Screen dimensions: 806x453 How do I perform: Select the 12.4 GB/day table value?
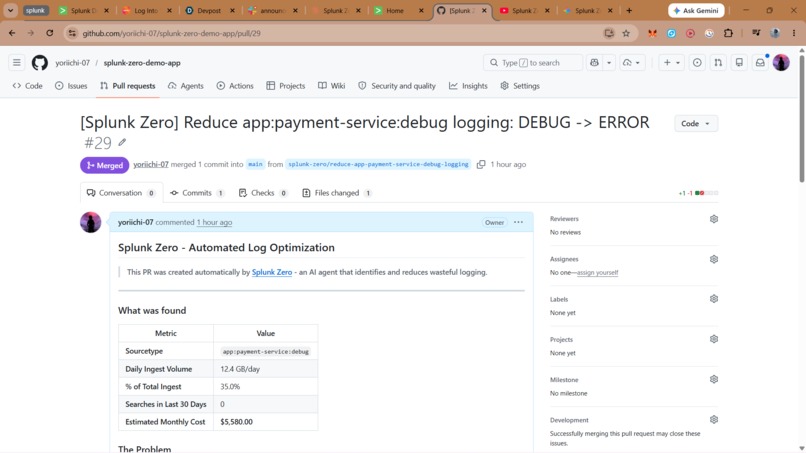coord(240,369)
